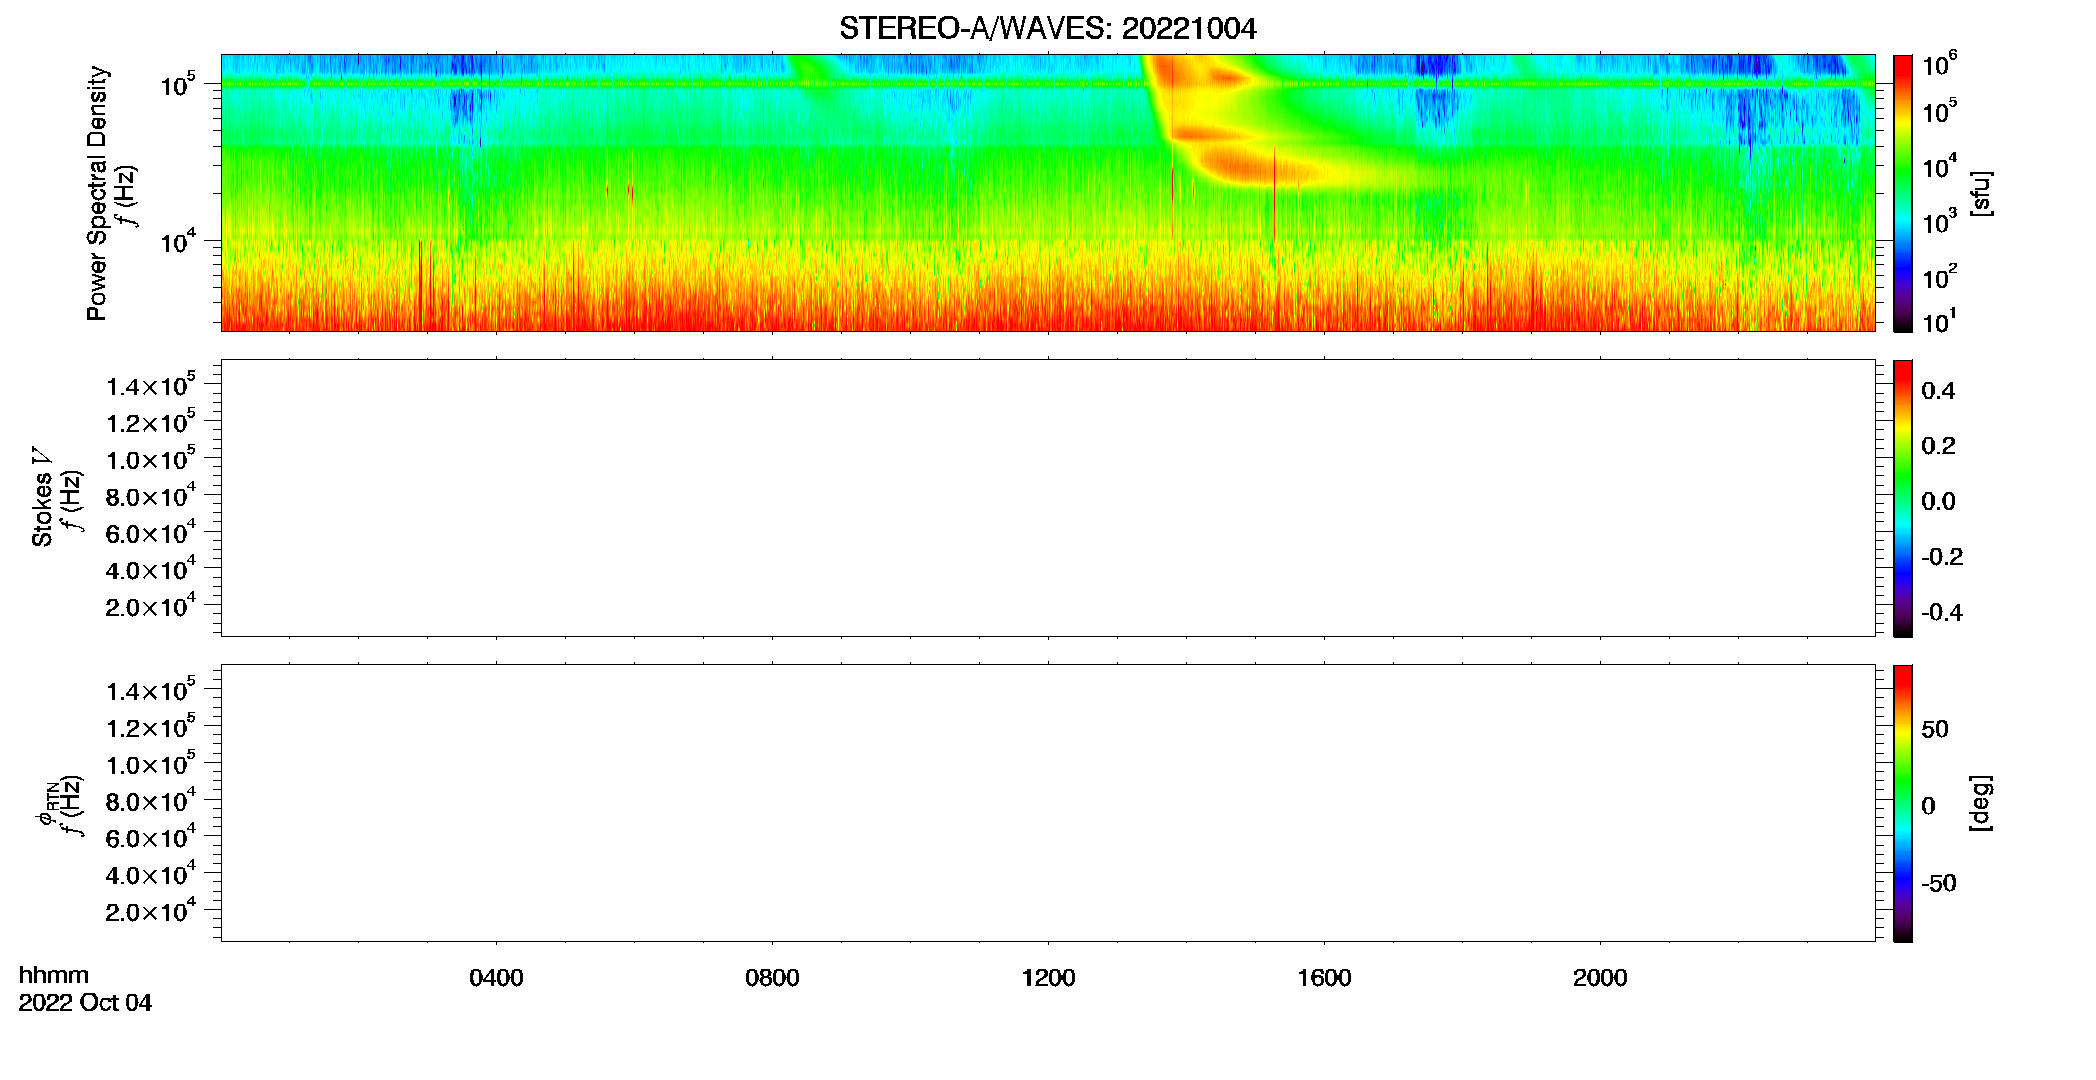The image size is (2096, 1080).
Task: Click the -0.2 tick on Stokes color bar
Action: coord(1942,557)
